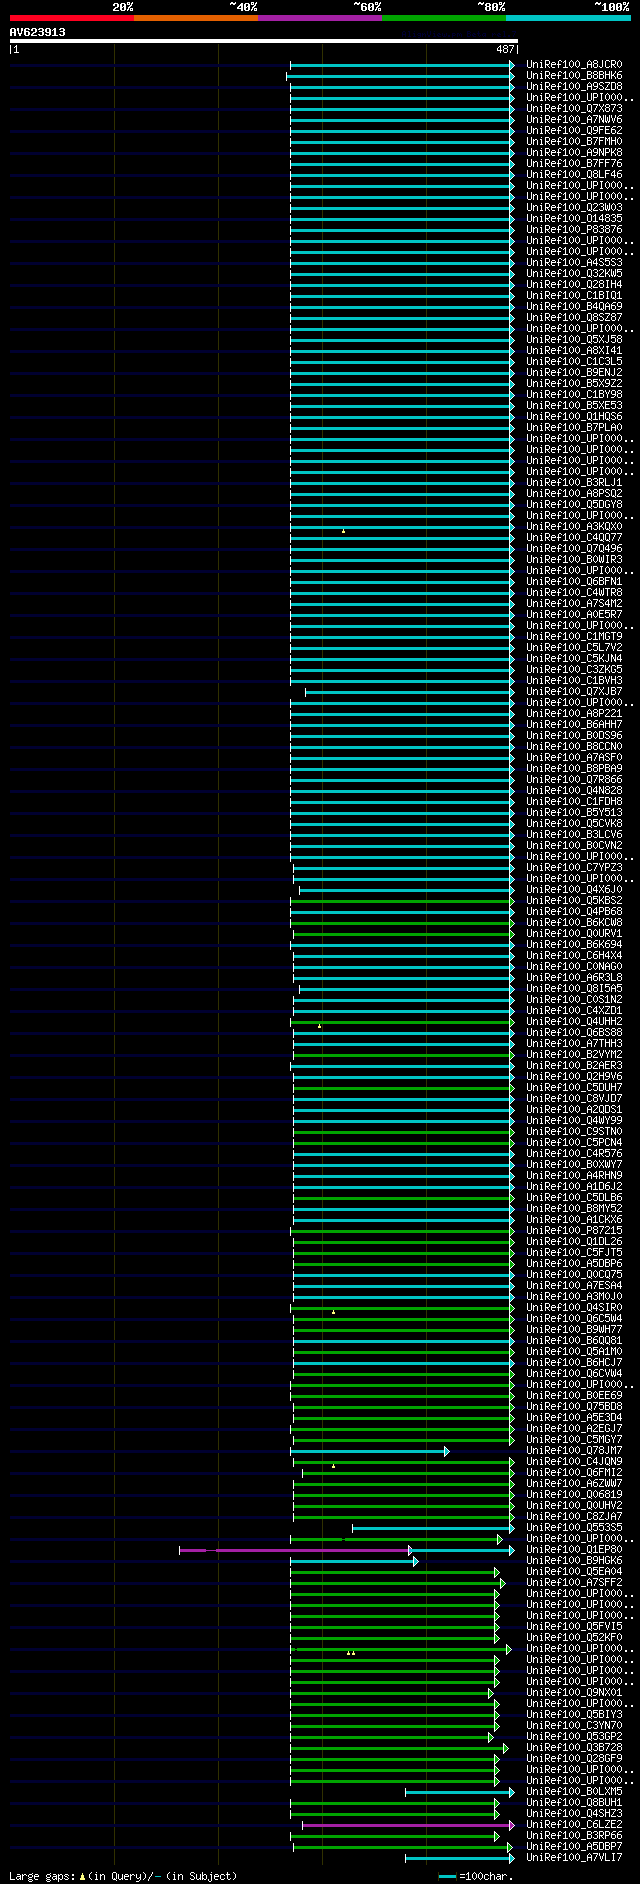Select hit label UniRef100_C1BIQ1
The image size is (640, 1884).
pos(574,296)
